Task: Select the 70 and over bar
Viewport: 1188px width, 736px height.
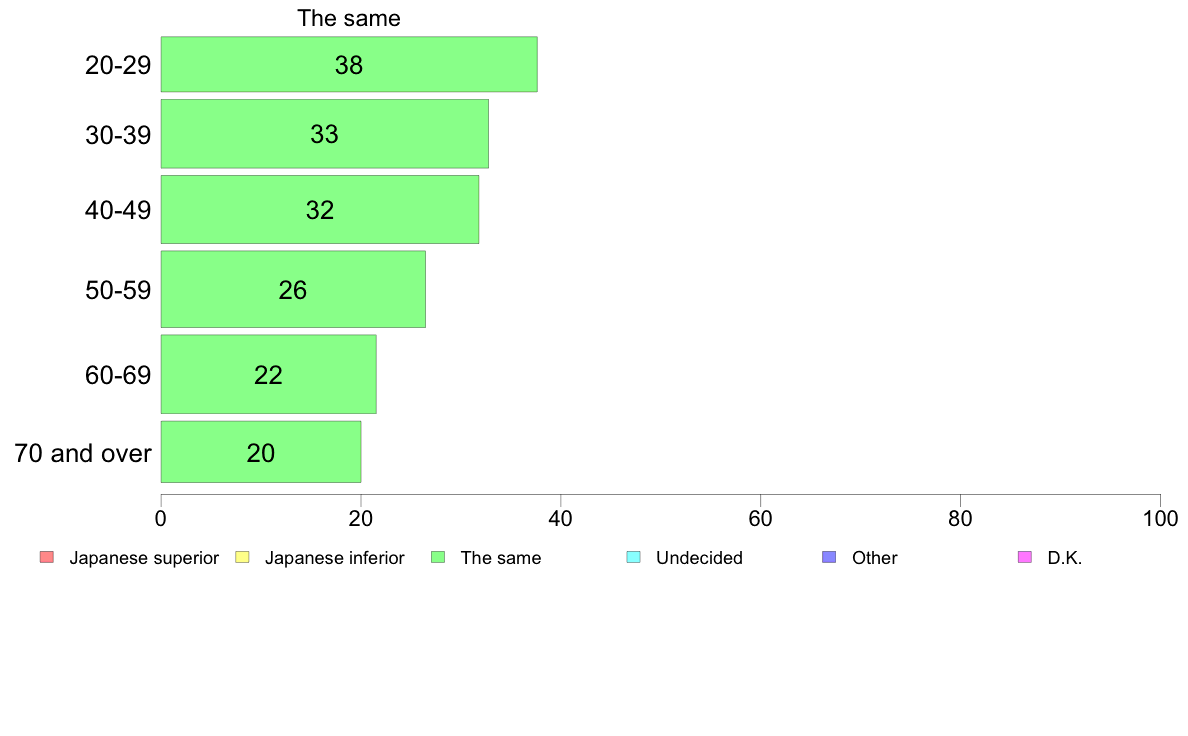Action: coord(261,452)
